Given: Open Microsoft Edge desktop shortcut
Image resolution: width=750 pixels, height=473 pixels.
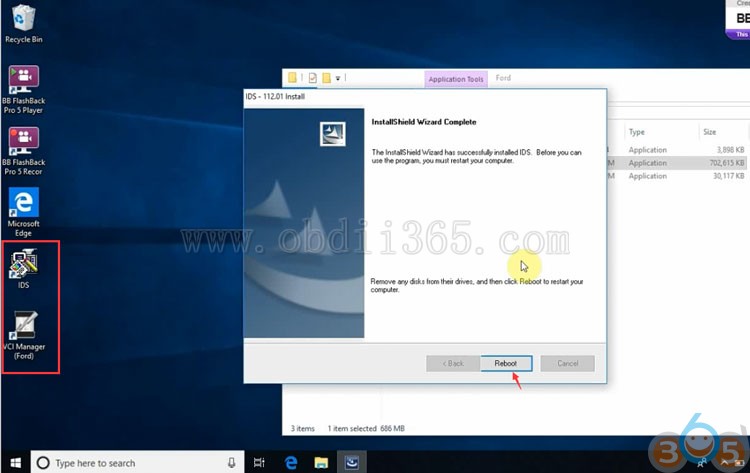Looking at the screenshot, I should pos(23,212).
